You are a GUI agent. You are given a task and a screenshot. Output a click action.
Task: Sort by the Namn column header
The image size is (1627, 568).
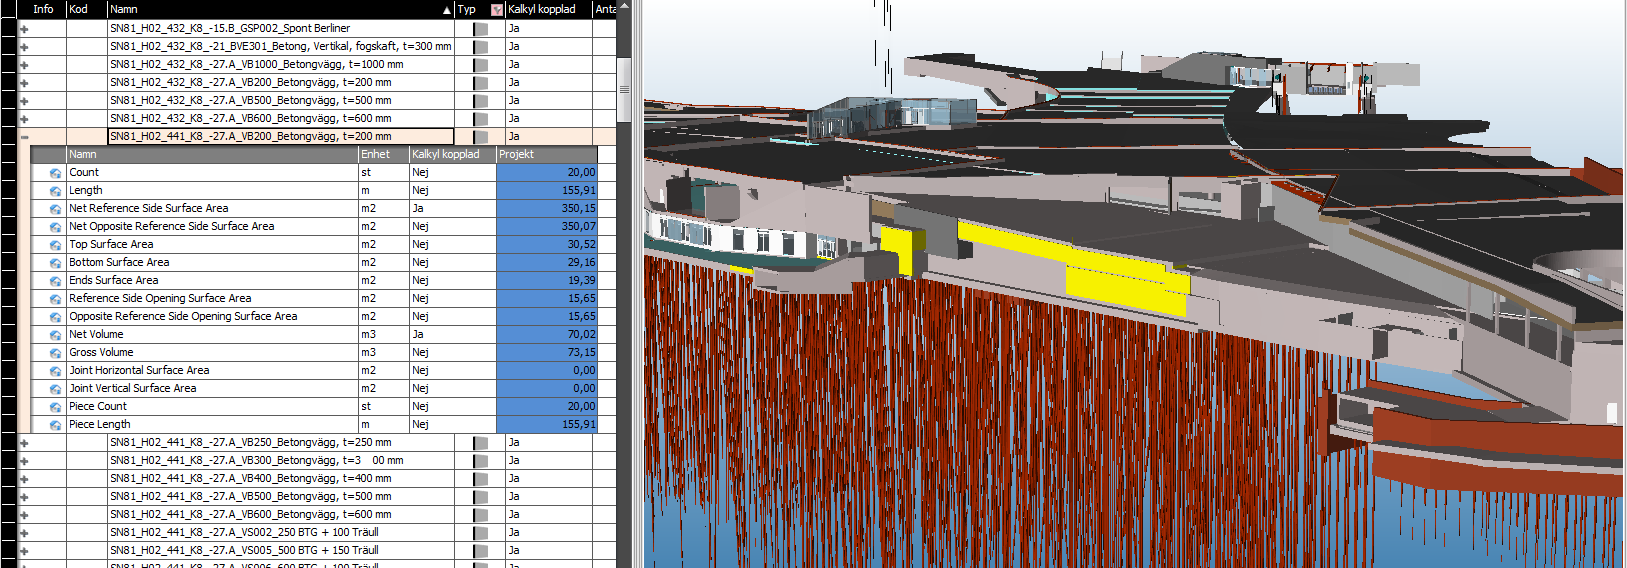click(280, 9)
